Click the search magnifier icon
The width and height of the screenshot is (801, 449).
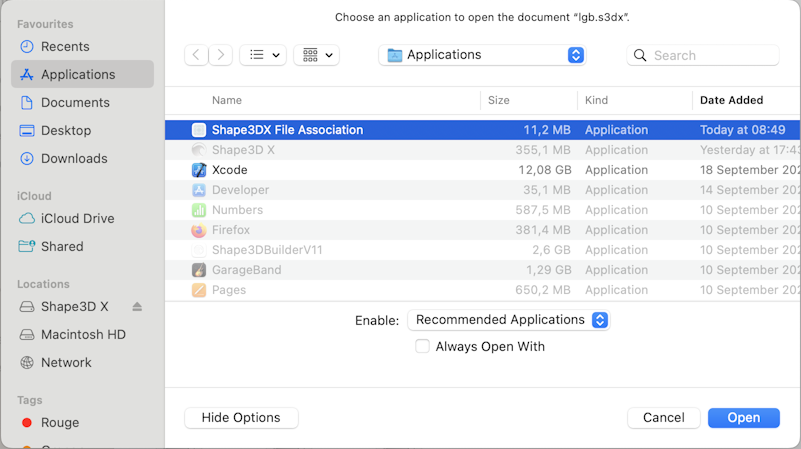pos(640,55)
